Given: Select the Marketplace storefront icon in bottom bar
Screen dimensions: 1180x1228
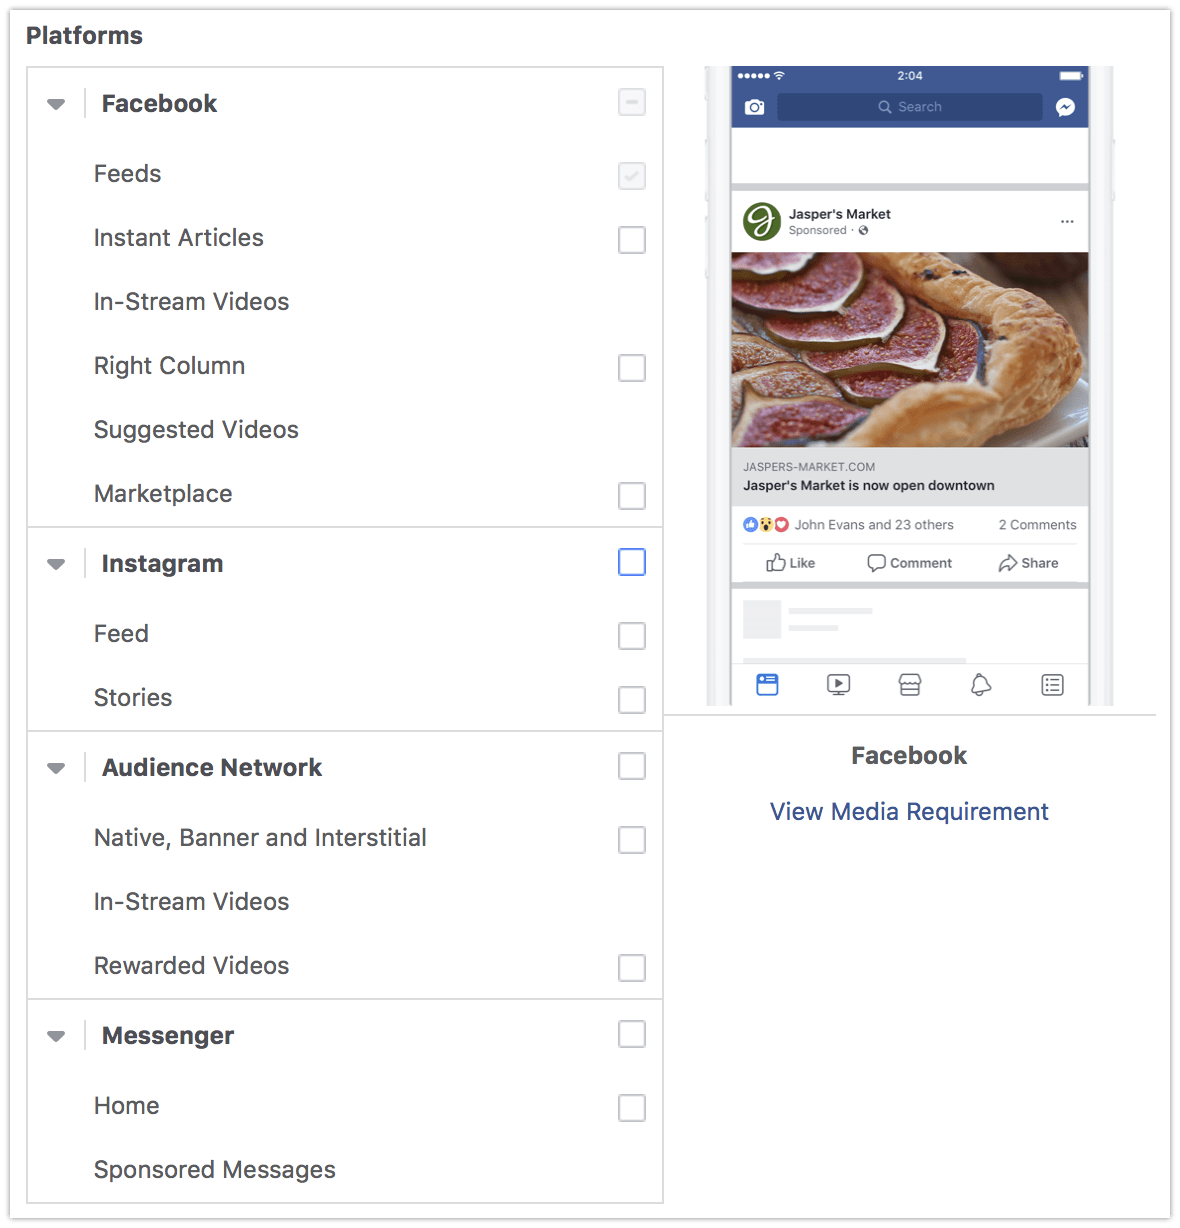Looking at the screenshot, I should [909, 685].
